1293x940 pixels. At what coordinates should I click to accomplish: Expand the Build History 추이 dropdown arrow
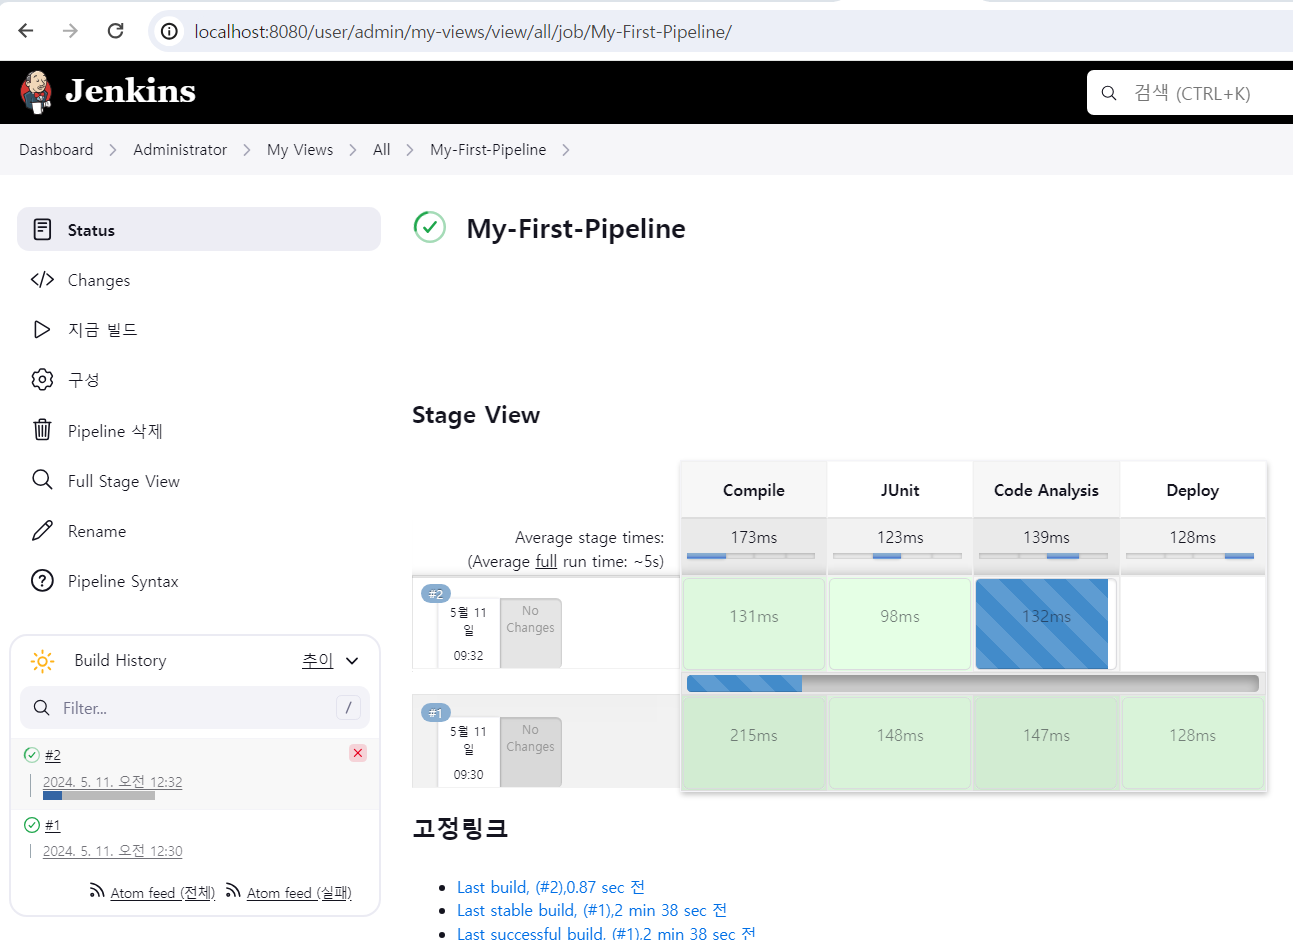[x=352, y=661]
